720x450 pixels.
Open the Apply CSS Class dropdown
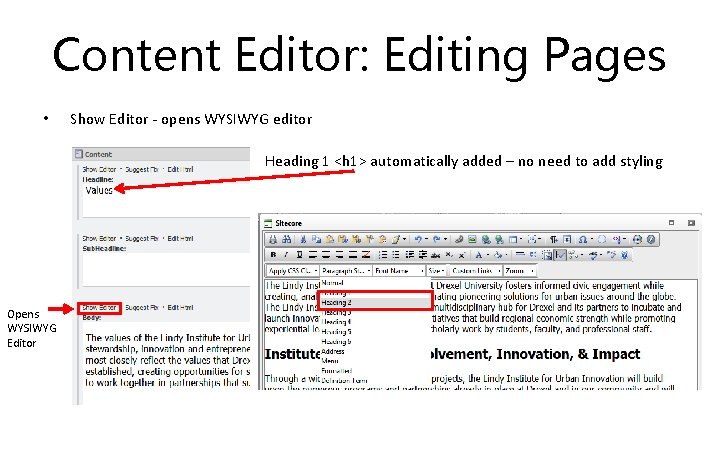point(292,271)
